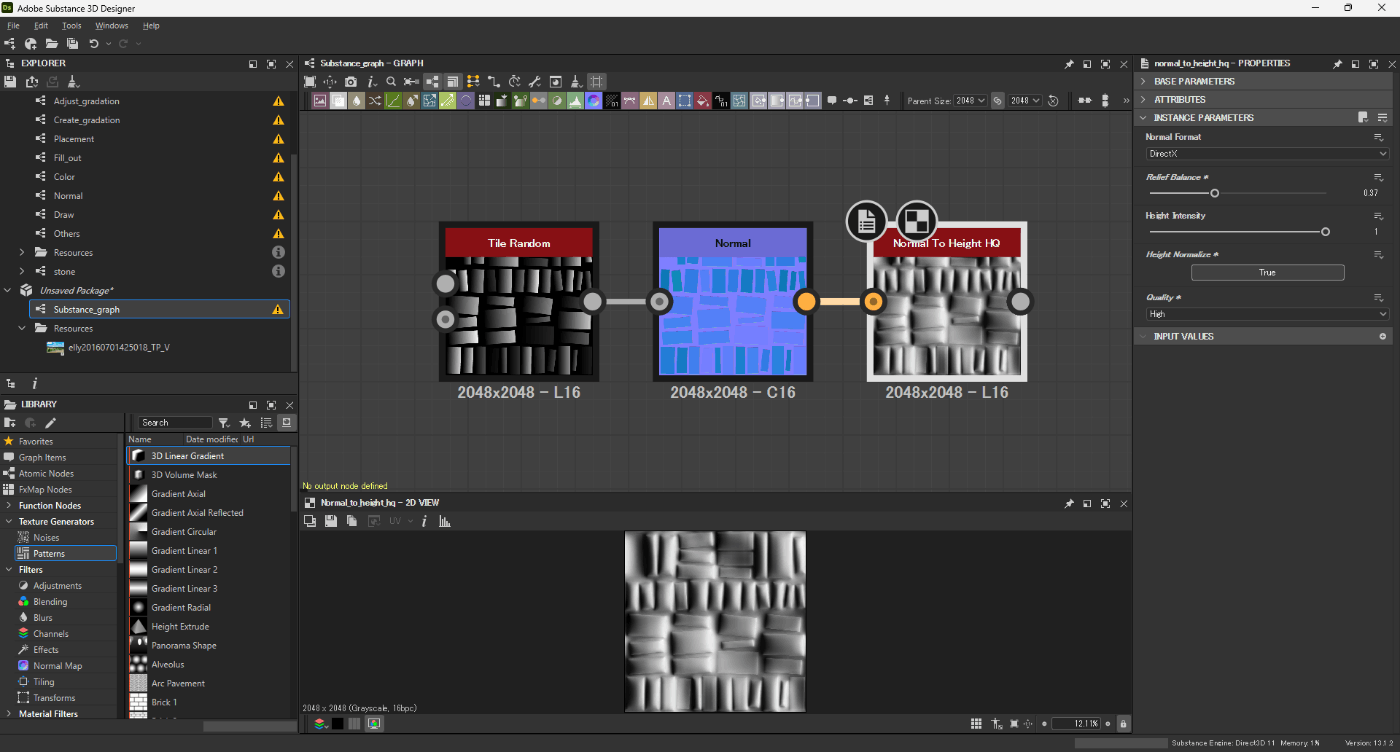This screenshot has width=1400, height=752.
Task: Select the Normal To Height HQ node
Action: click(947, 302)
